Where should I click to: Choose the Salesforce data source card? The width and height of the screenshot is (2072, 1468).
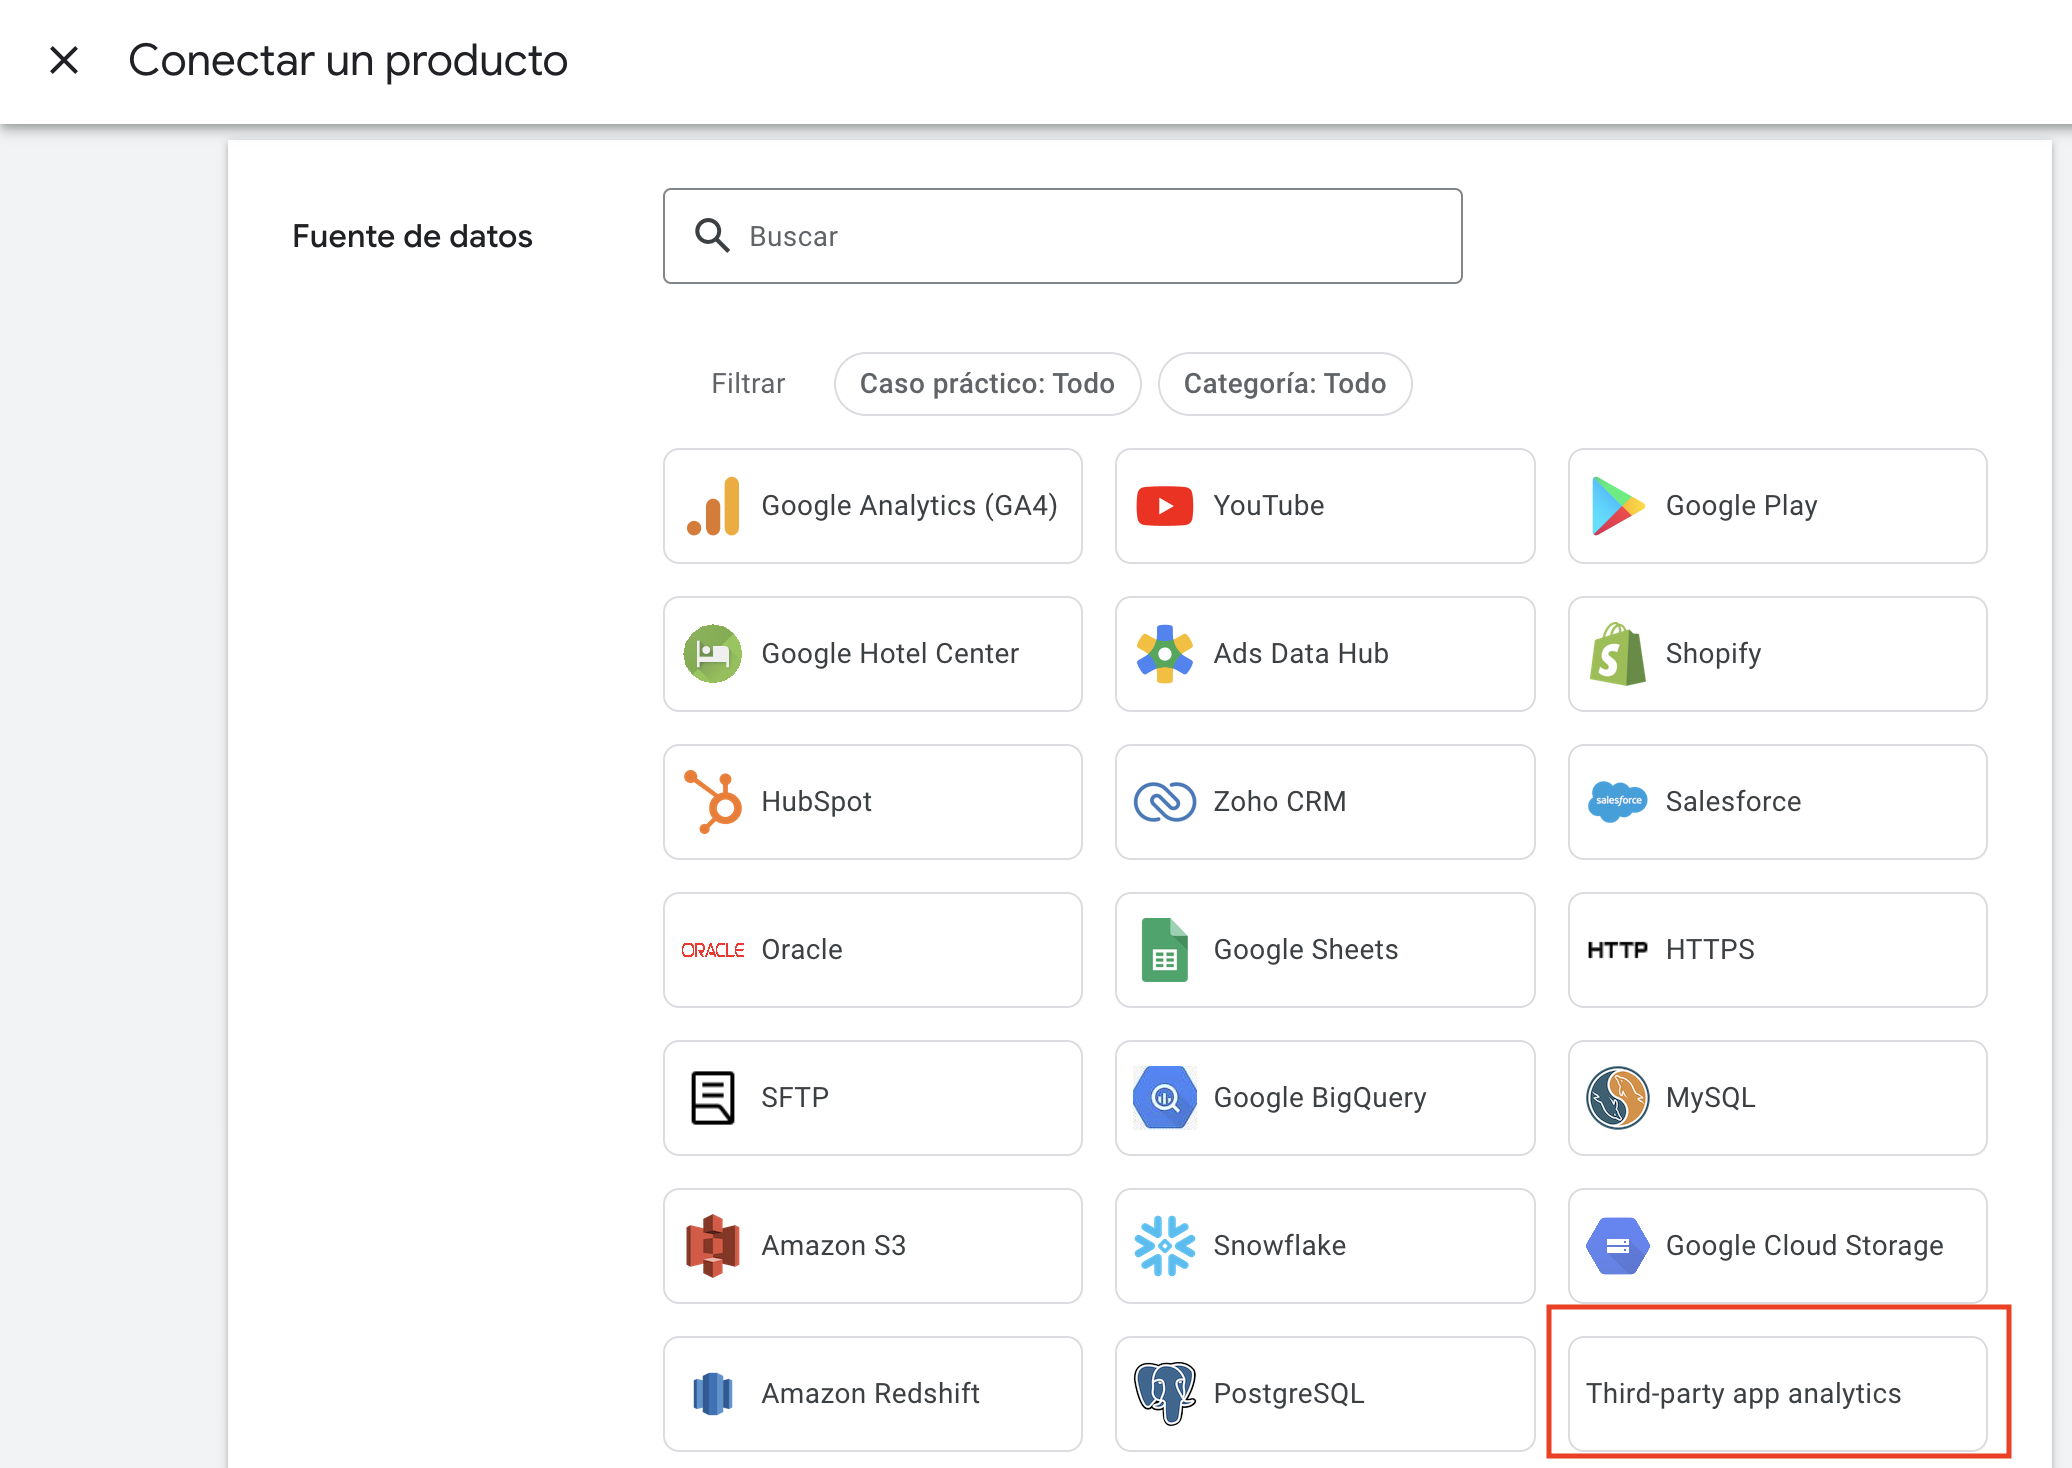point(1776,802)
